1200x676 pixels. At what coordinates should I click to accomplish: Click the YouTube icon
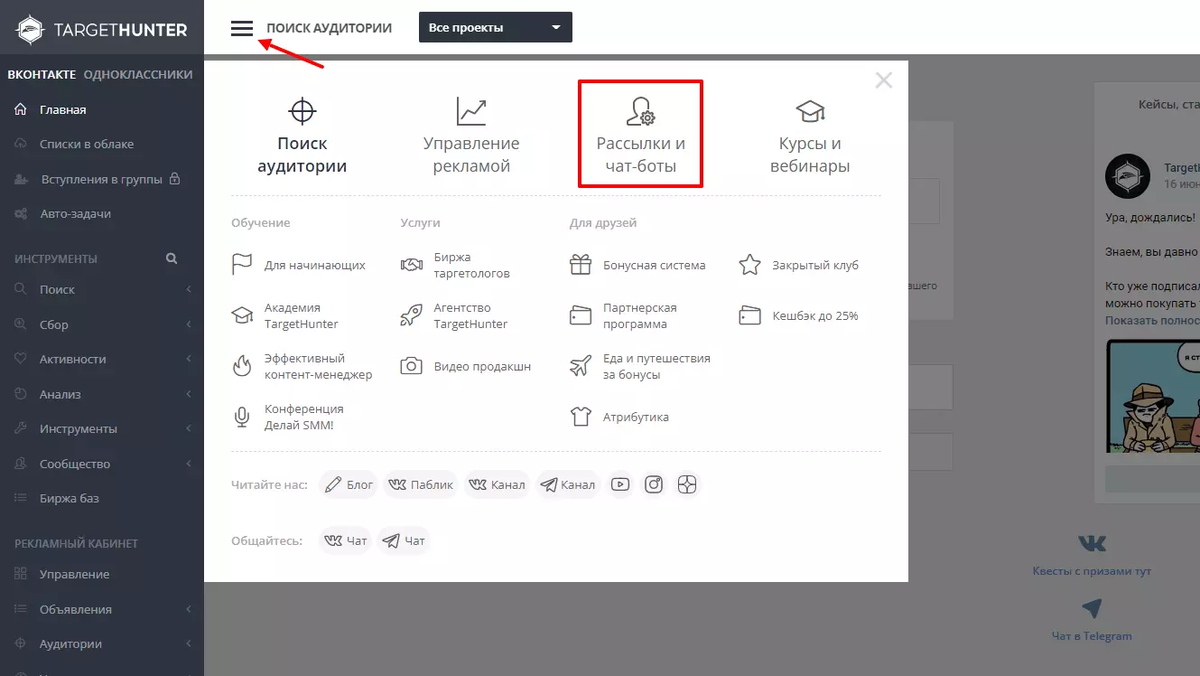pyautogui.click(x=621, y=484)
